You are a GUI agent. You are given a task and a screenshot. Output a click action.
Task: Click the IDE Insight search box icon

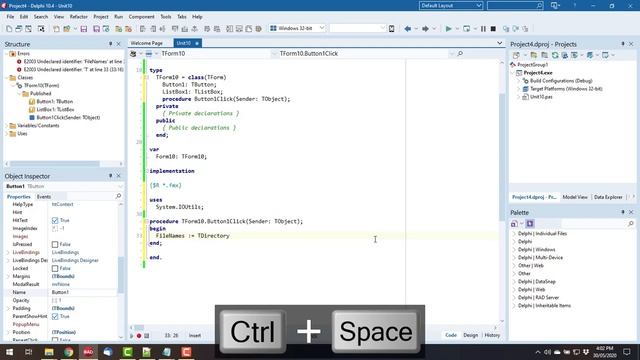click(539, 6)
